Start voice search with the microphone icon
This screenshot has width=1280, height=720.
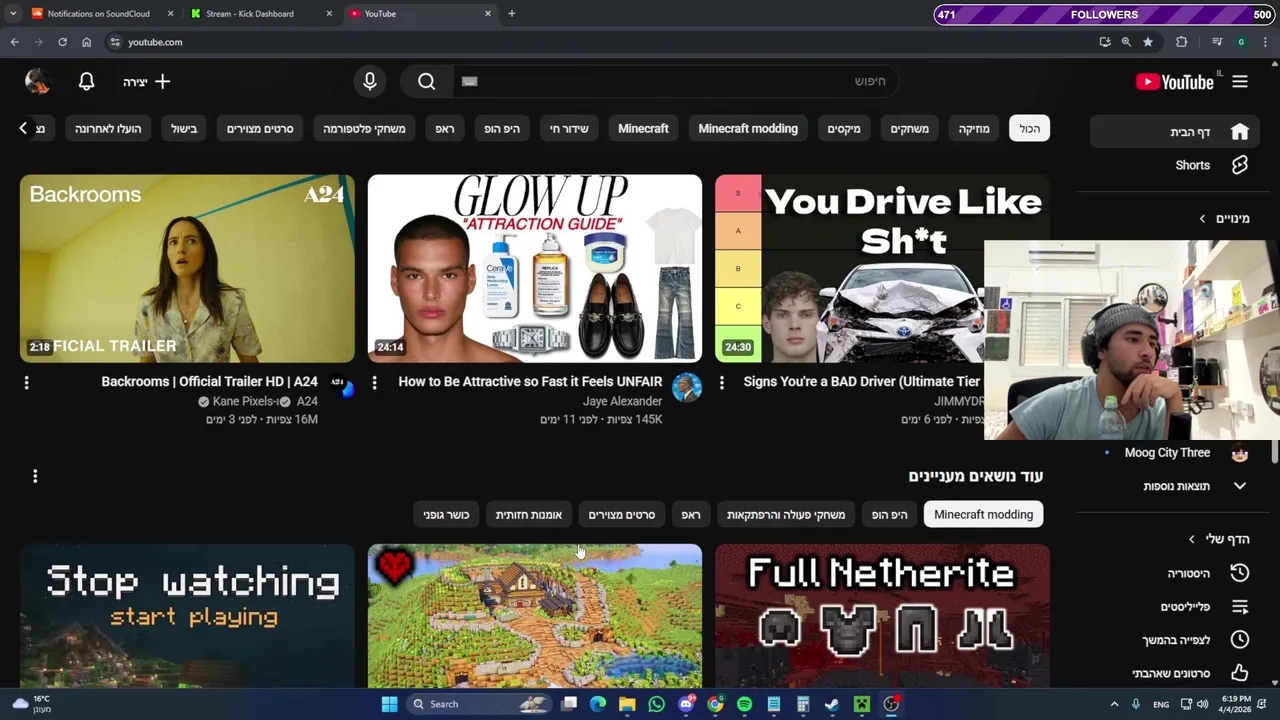pos(370,82)
